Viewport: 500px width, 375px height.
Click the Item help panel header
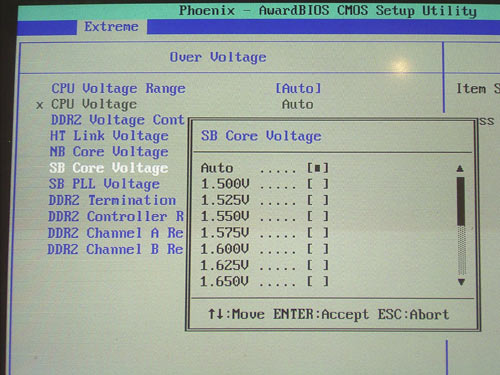pos(478,89)
